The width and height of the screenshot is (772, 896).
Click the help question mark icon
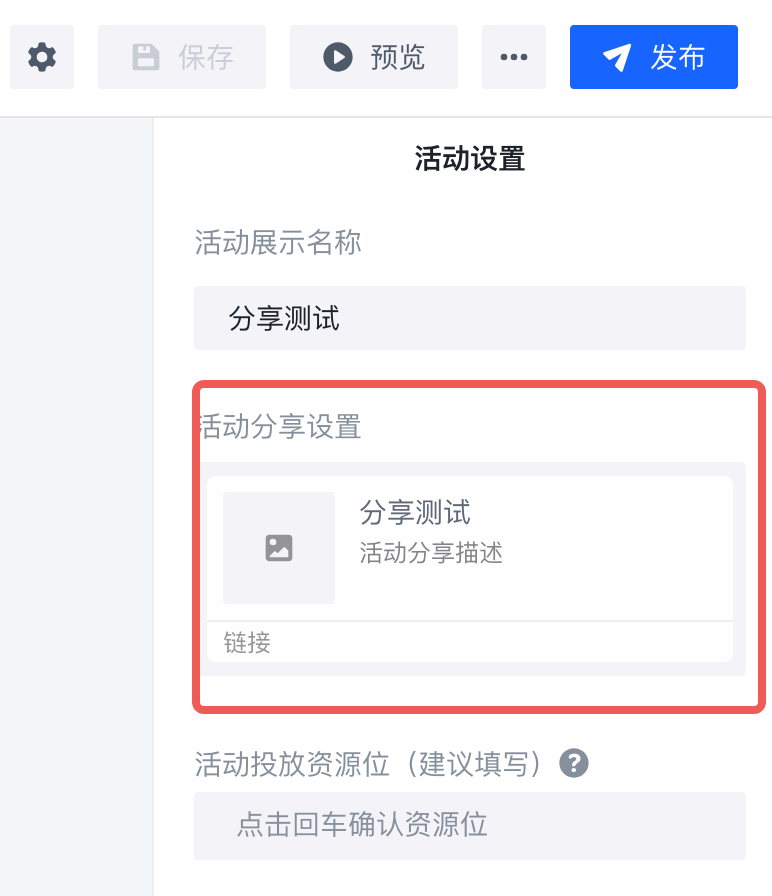click(573, 764)
